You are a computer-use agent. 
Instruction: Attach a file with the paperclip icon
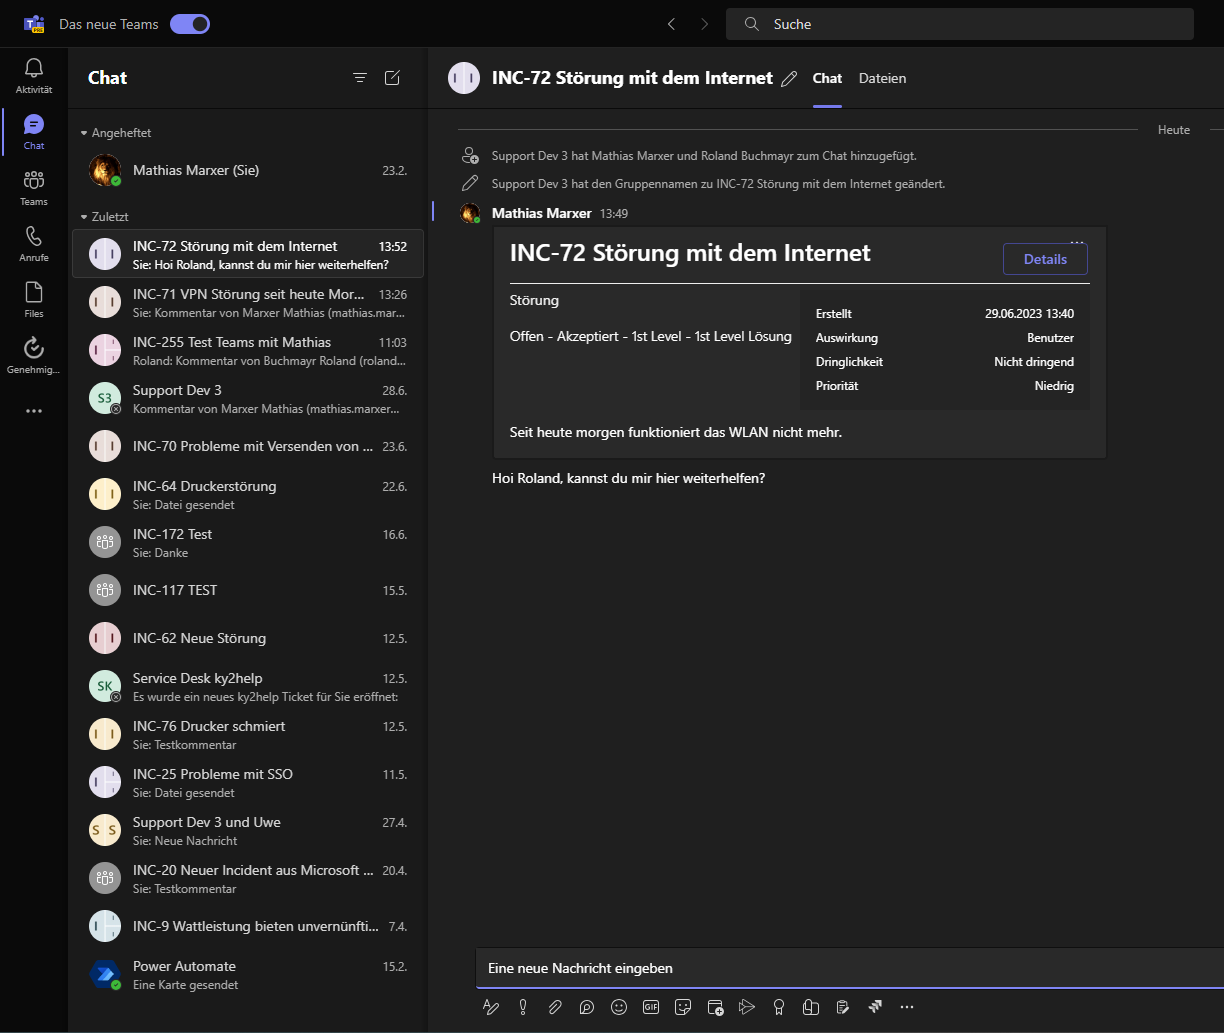coord(555,1007)
